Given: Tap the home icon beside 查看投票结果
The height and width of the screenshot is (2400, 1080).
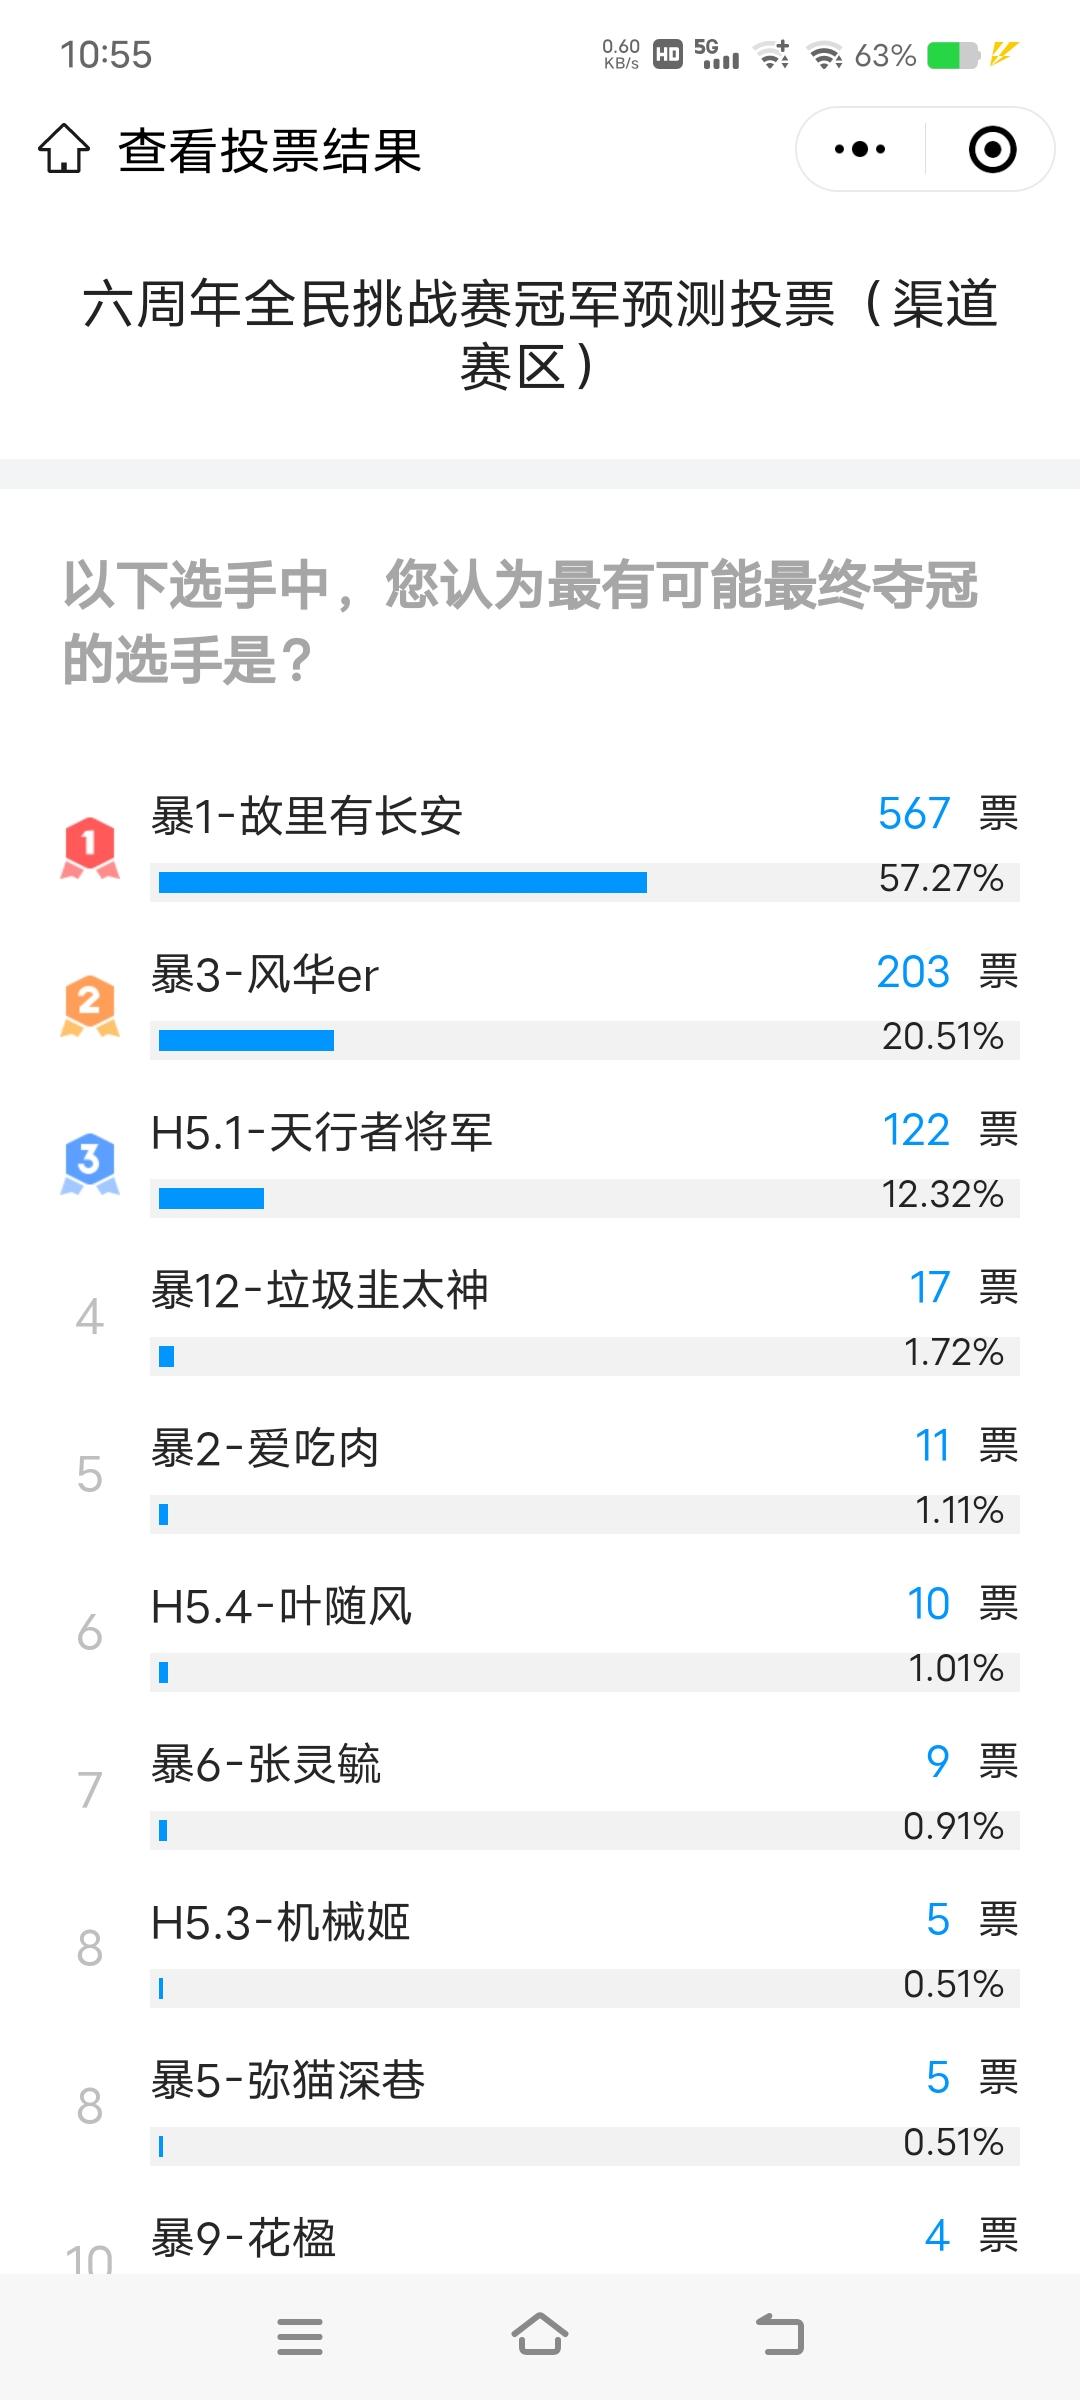Looking at the screenshot, I should 64,149.
